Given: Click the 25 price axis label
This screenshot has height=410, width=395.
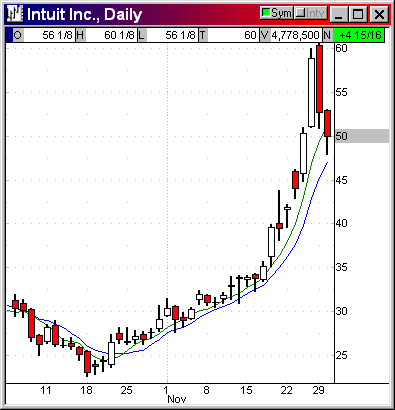Looking at the screenshot, I should [341, 355].
